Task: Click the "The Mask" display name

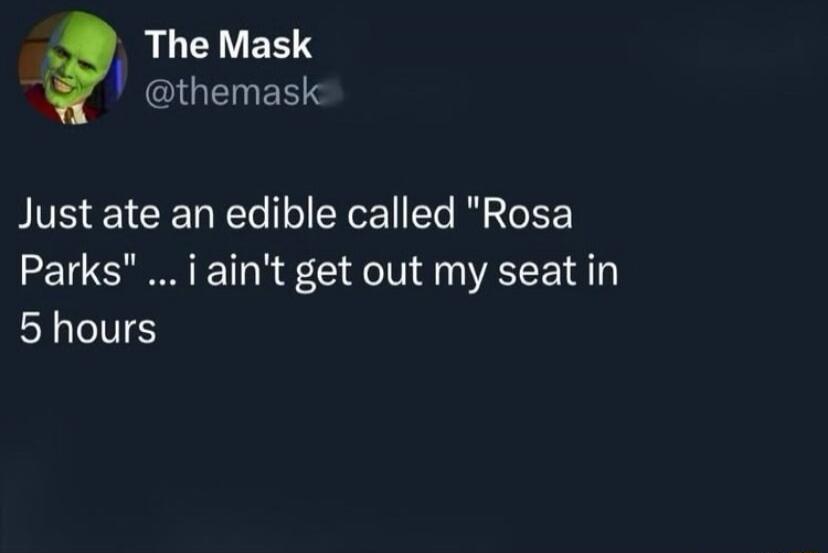Action: coord(228,45)
